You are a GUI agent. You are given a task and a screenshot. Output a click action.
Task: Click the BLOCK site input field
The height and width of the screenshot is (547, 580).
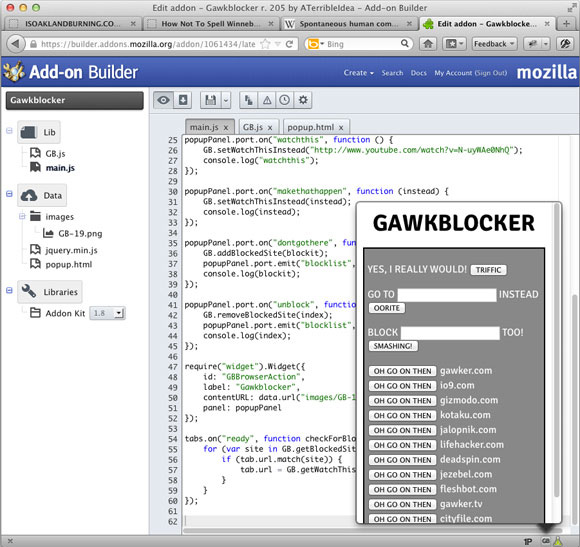[x=450, y=333]
